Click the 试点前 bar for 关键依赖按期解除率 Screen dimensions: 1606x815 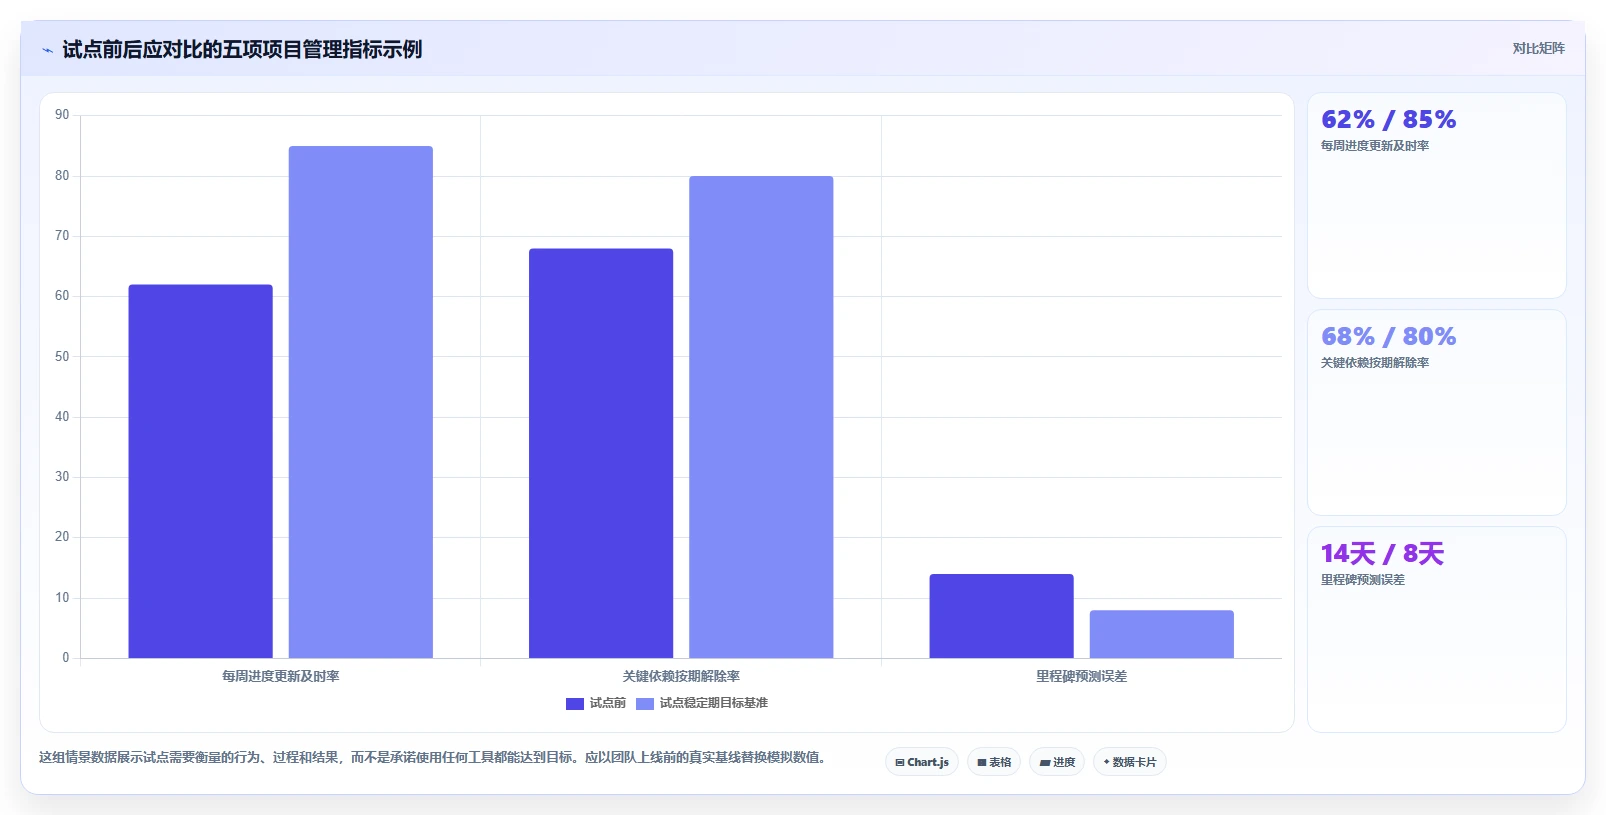pos(601,453)
